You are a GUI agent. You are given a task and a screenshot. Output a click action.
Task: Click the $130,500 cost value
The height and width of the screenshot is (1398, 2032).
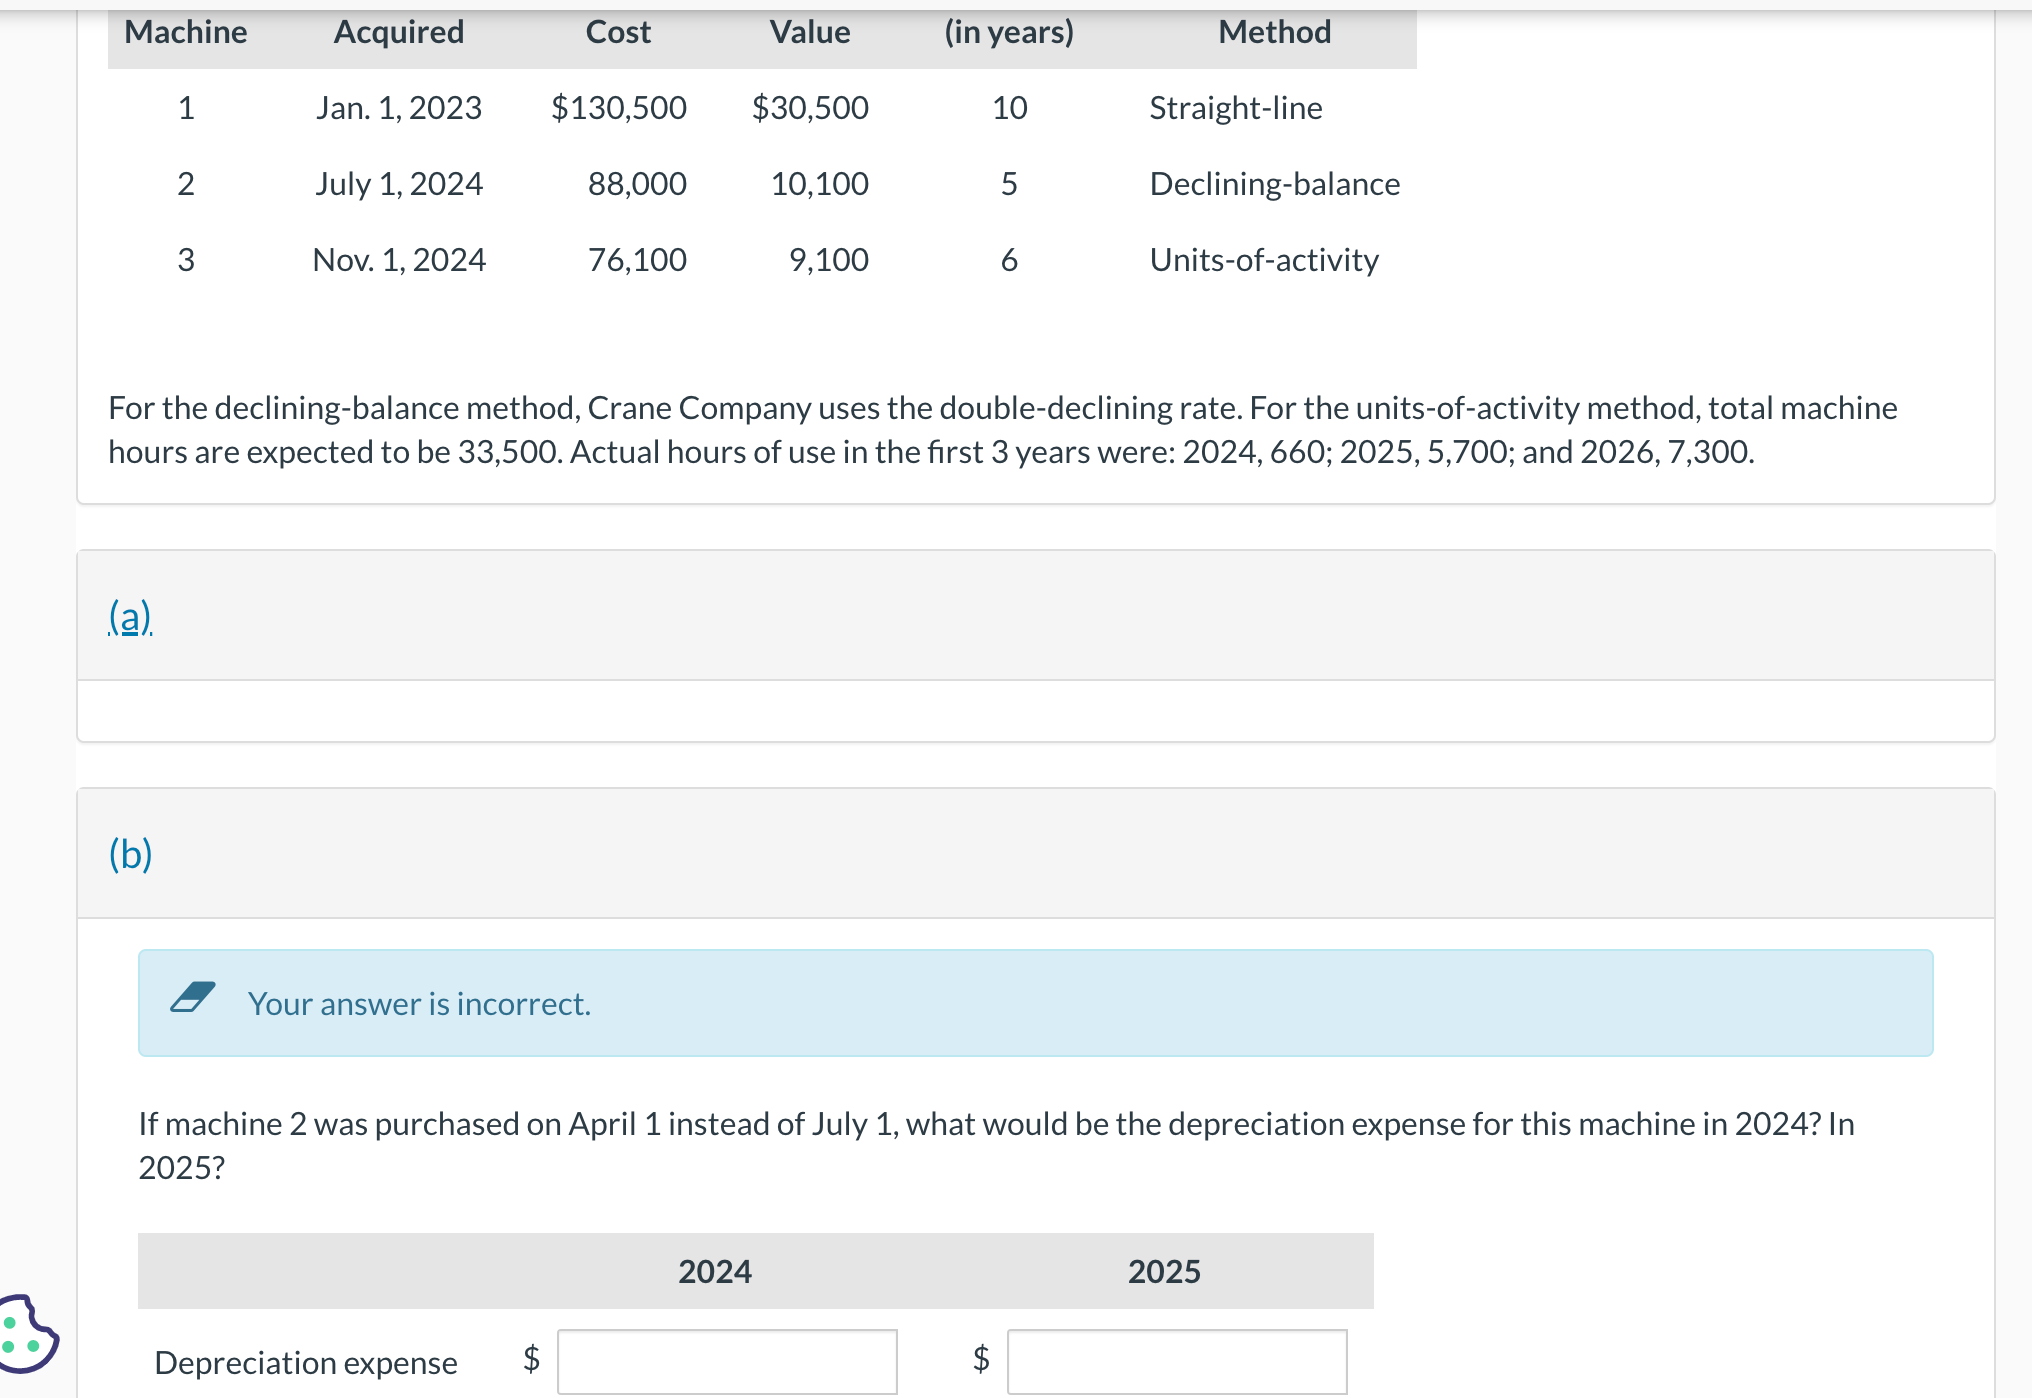tap(618, 108)
